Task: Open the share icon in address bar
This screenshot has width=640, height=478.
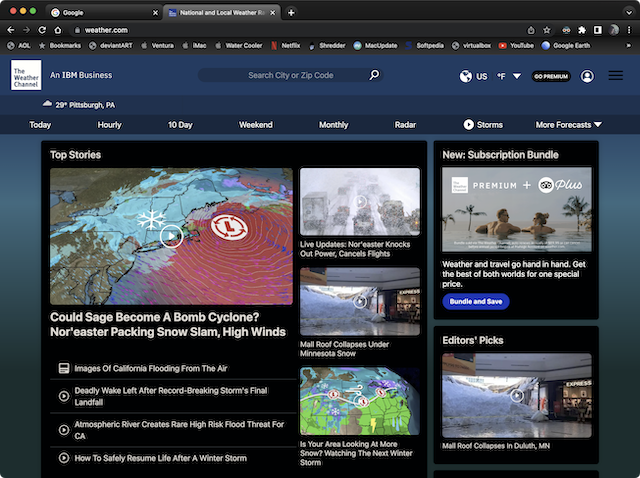Action: pos(531,30)
